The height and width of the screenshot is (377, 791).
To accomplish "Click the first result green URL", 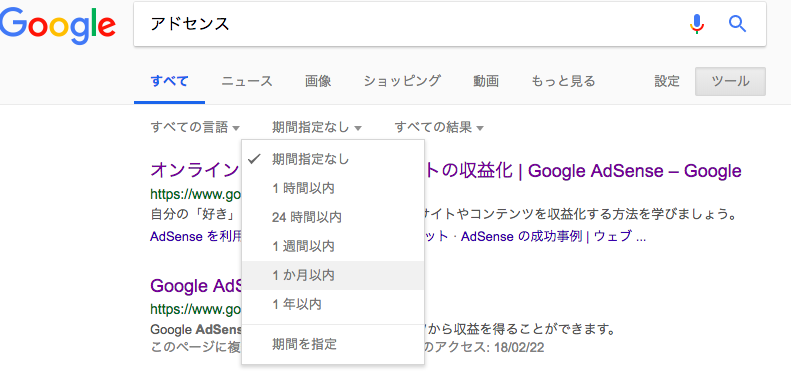I will 196,194.
